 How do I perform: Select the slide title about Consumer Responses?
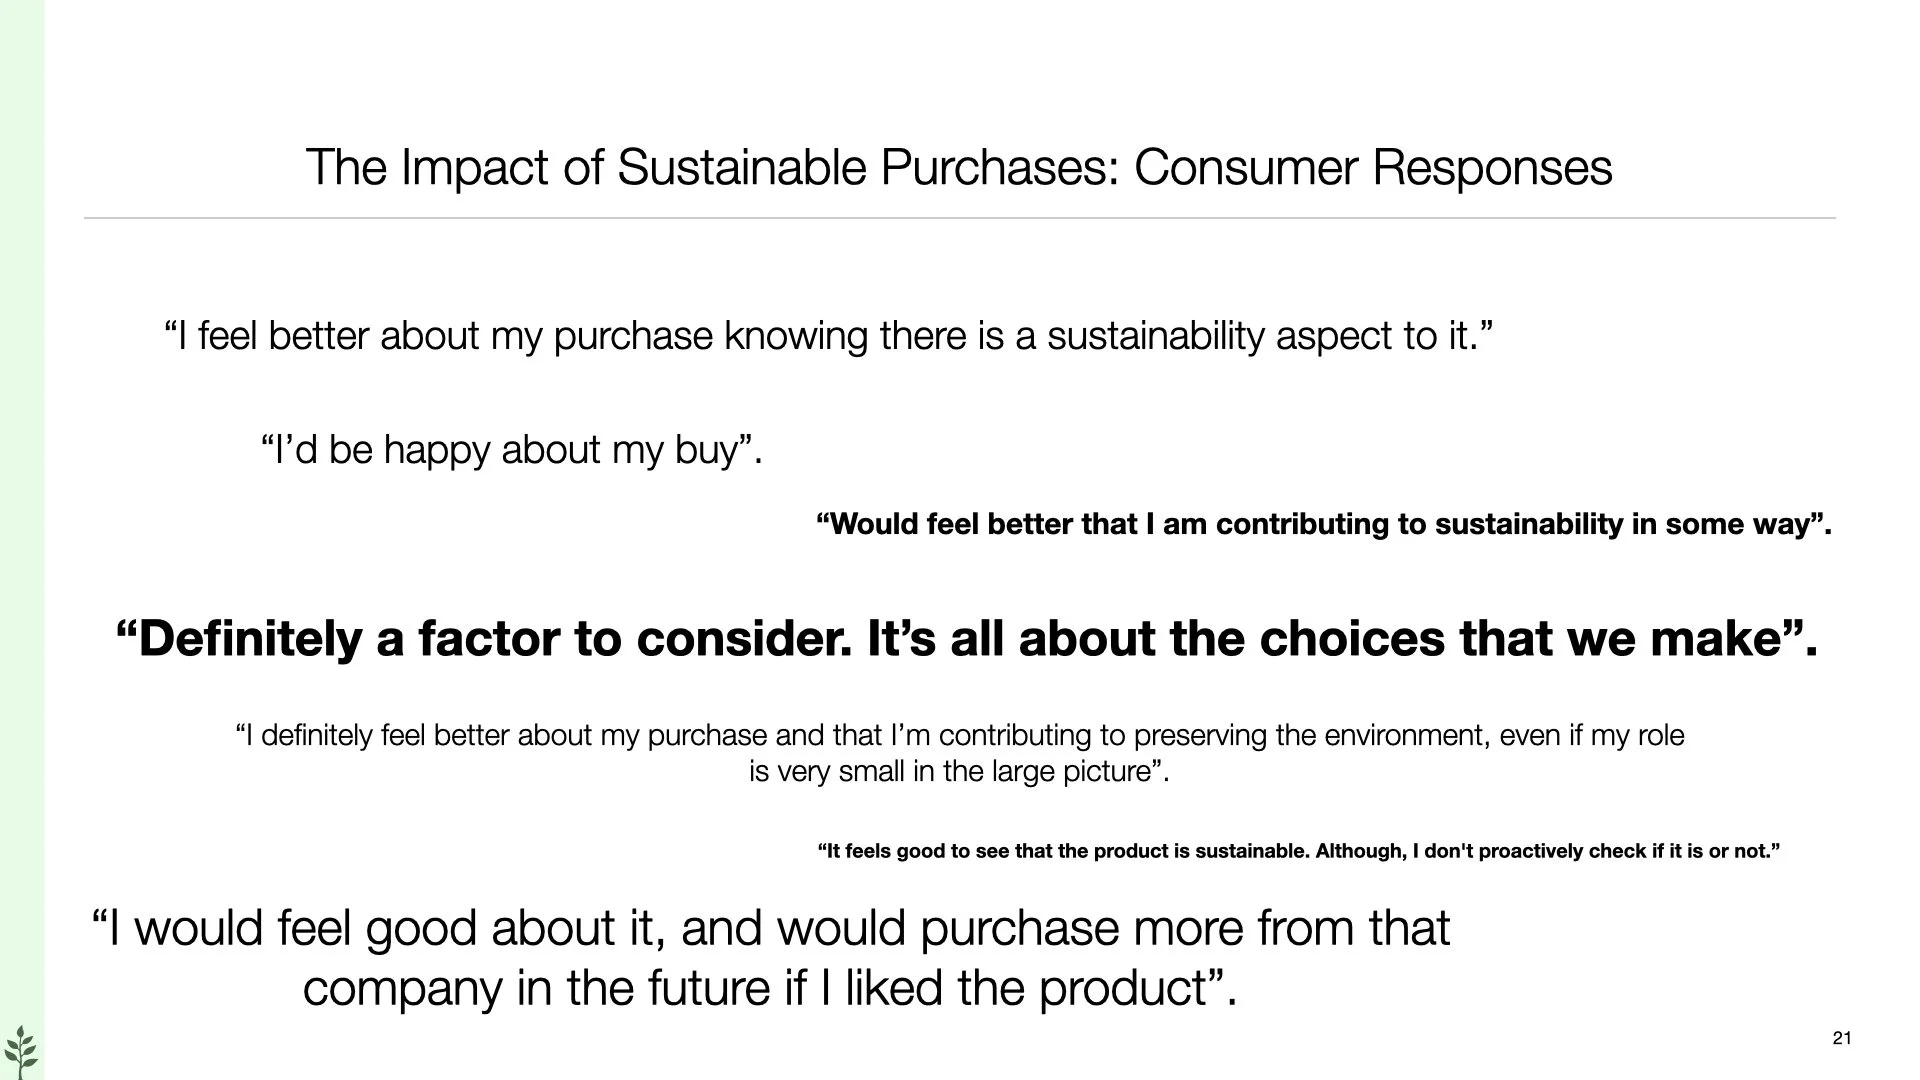pos(958,167)
